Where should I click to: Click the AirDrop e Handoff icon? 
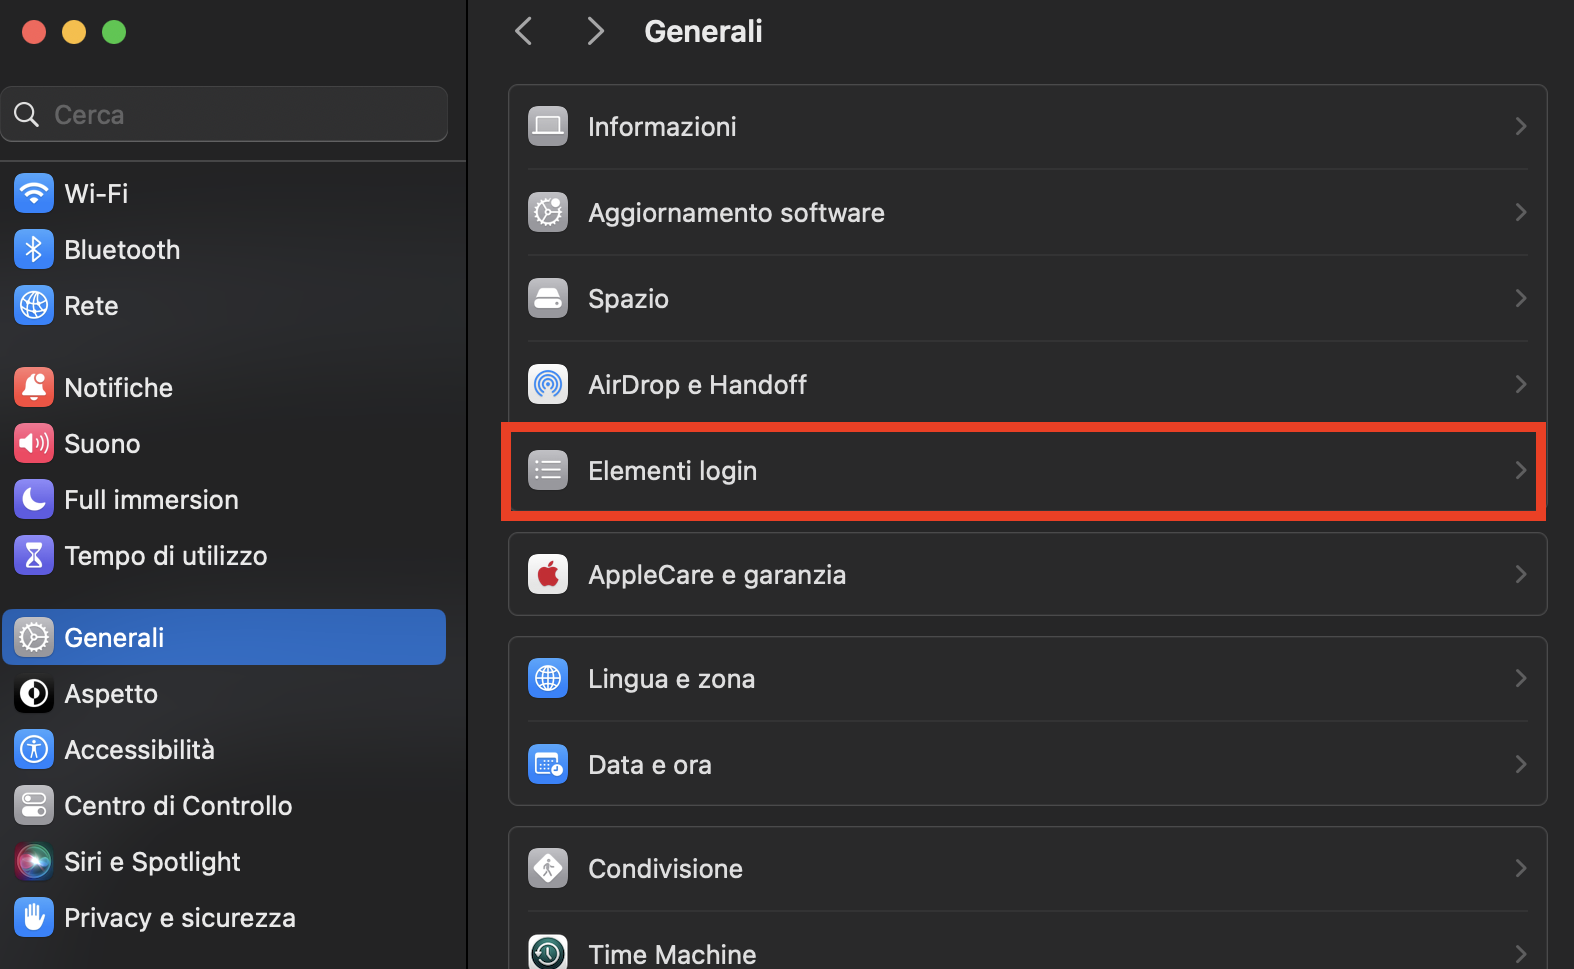(x=548, y=384)
